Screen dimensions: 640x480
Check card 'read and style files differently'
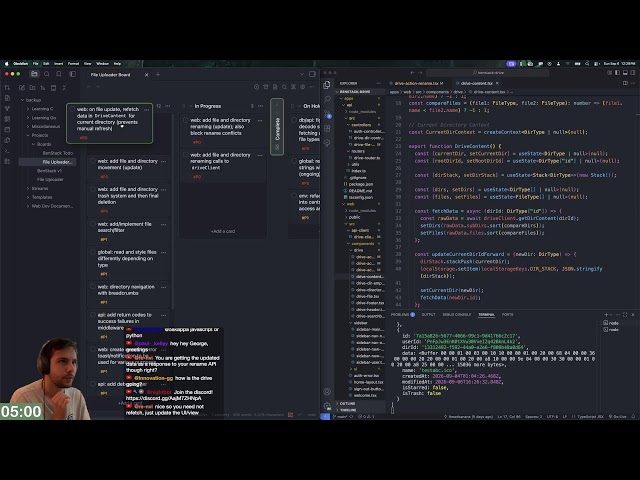[93, 252]
